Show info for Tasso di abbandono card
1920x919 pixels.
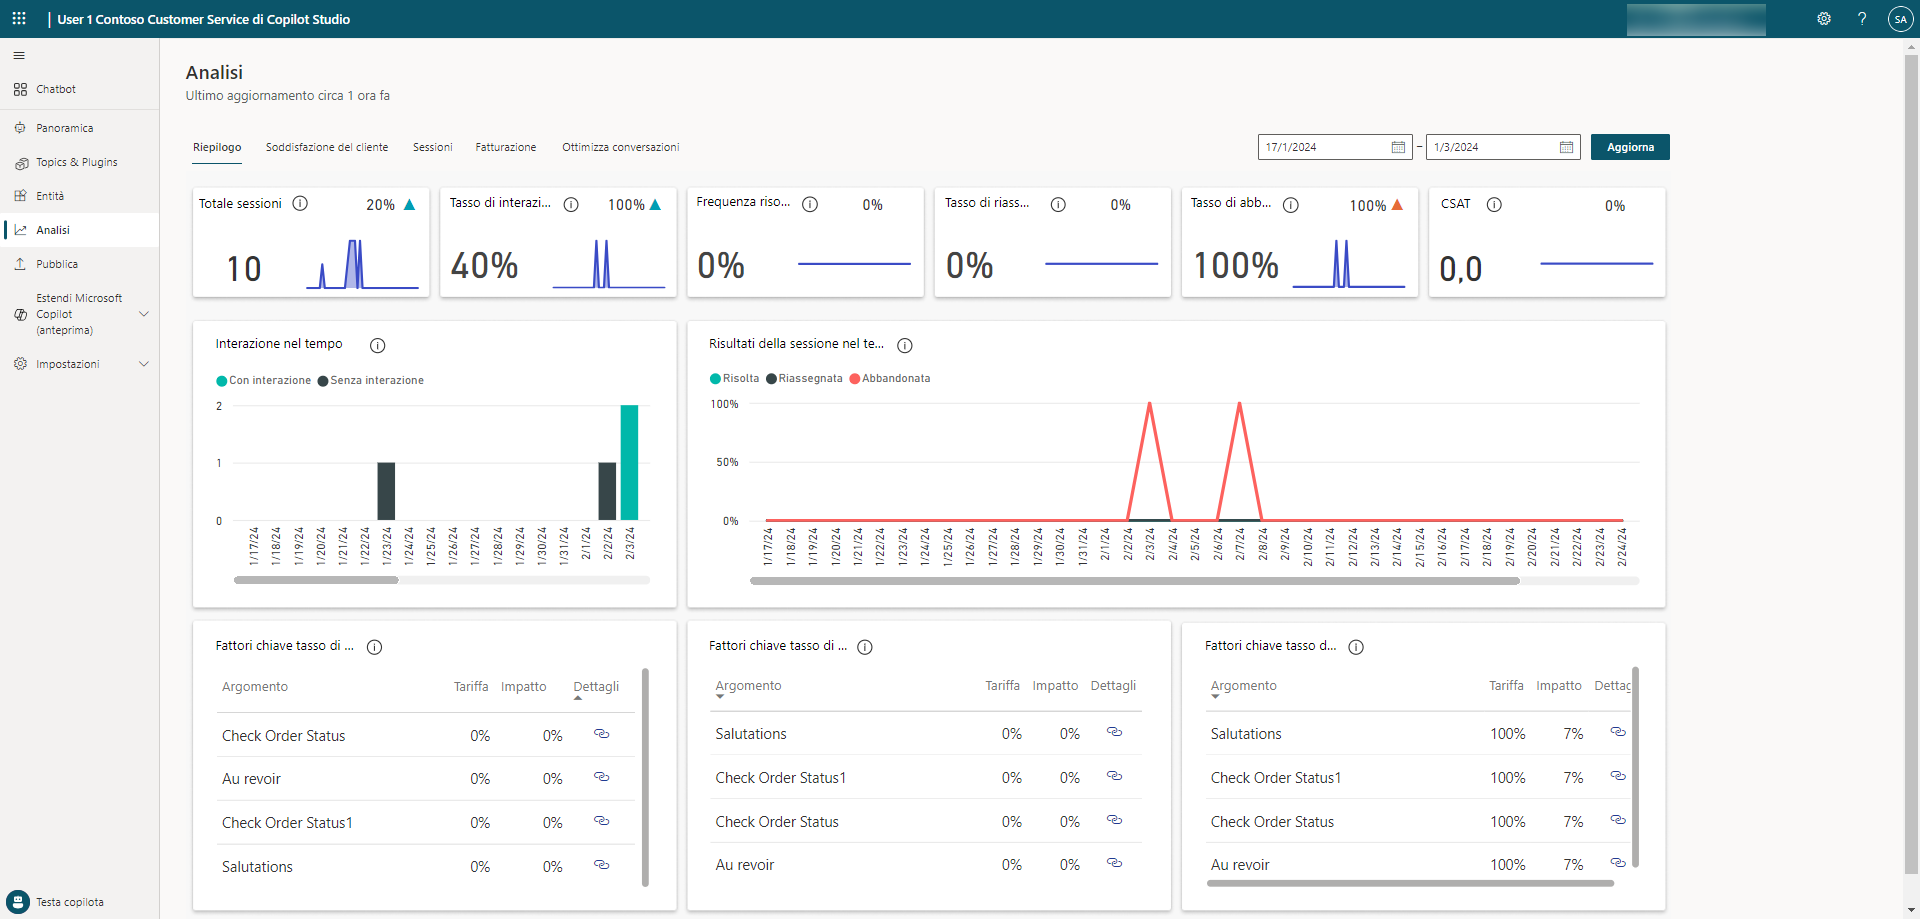pyautogui.click(x=1291, y=204)
